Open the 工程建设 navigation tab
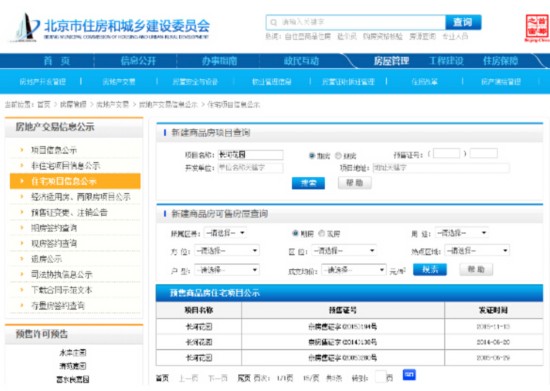550x391 pixels. click(x=446, y=61)
